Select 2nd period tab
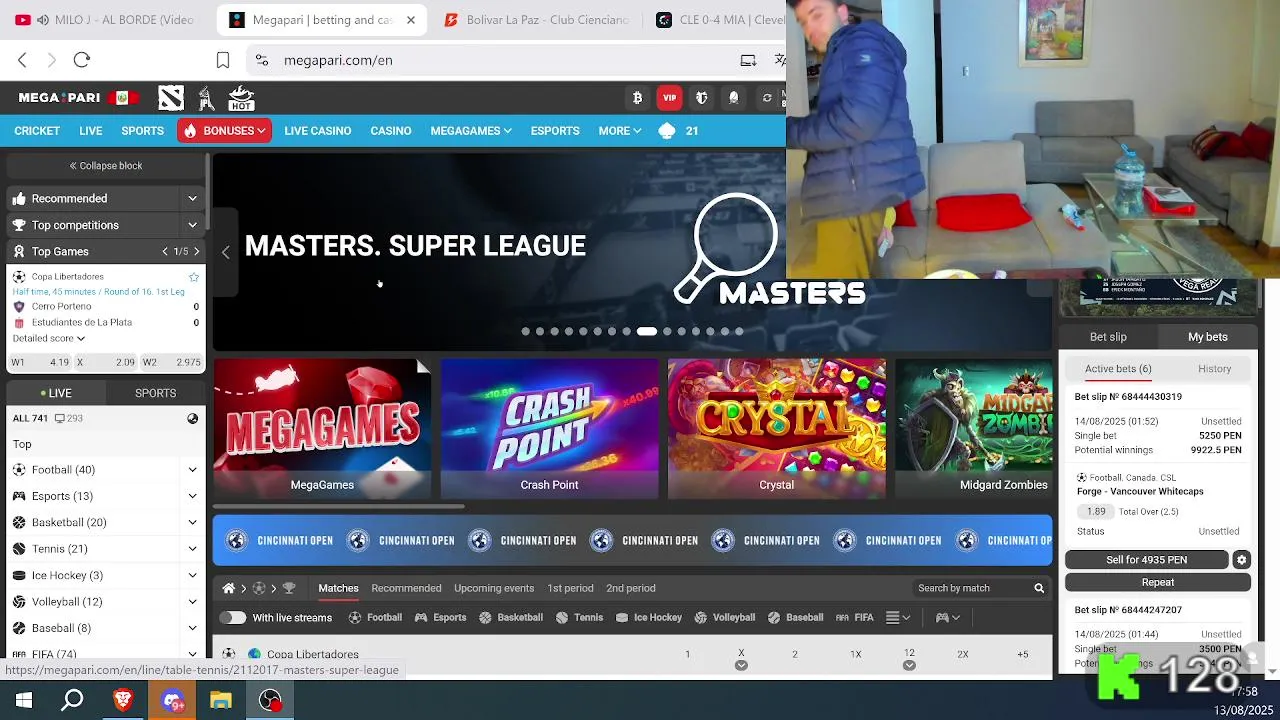This screenshot has width=1280, height=720. [631, 588]
